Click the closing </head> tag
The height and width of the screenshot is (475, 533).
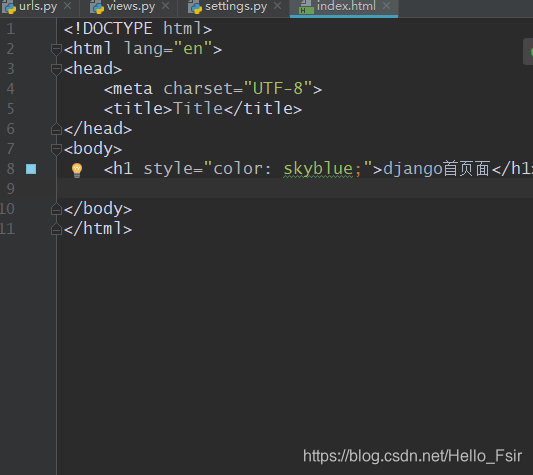click(98, 129)
